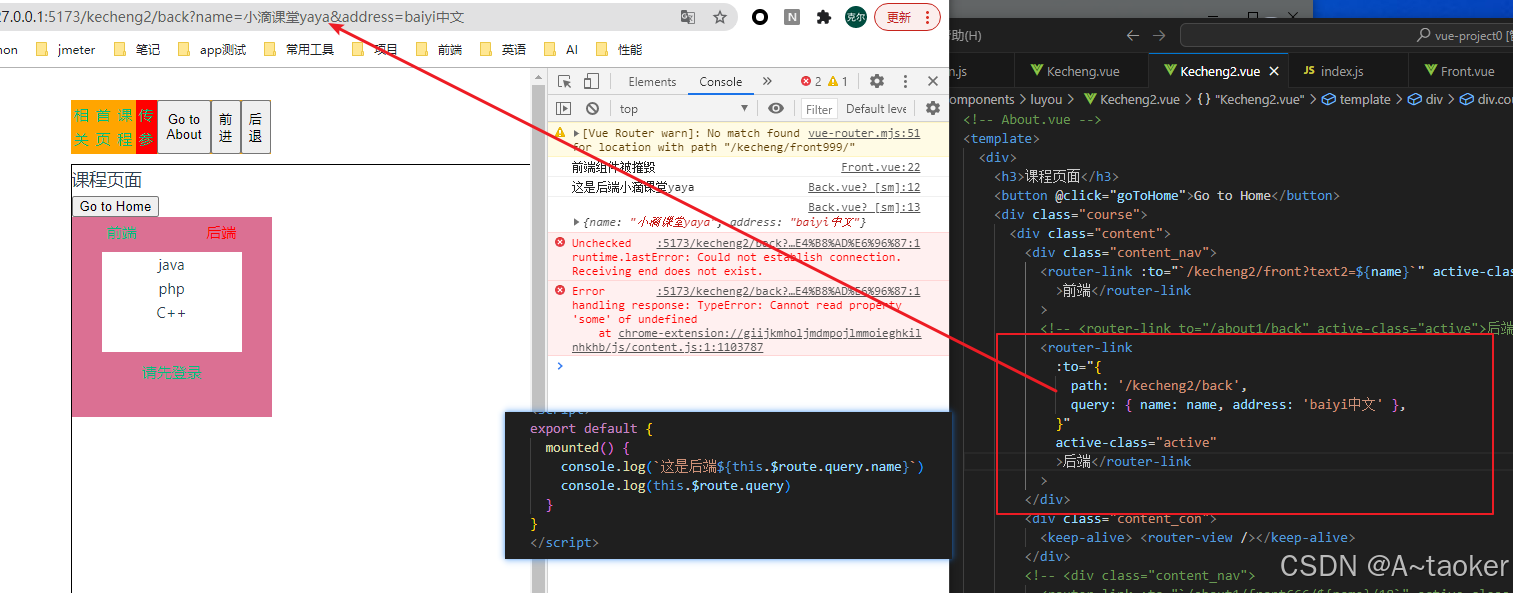The image size is (1513, 593).
Task: Click the java item in course list
Action: [x=171, y=265]
